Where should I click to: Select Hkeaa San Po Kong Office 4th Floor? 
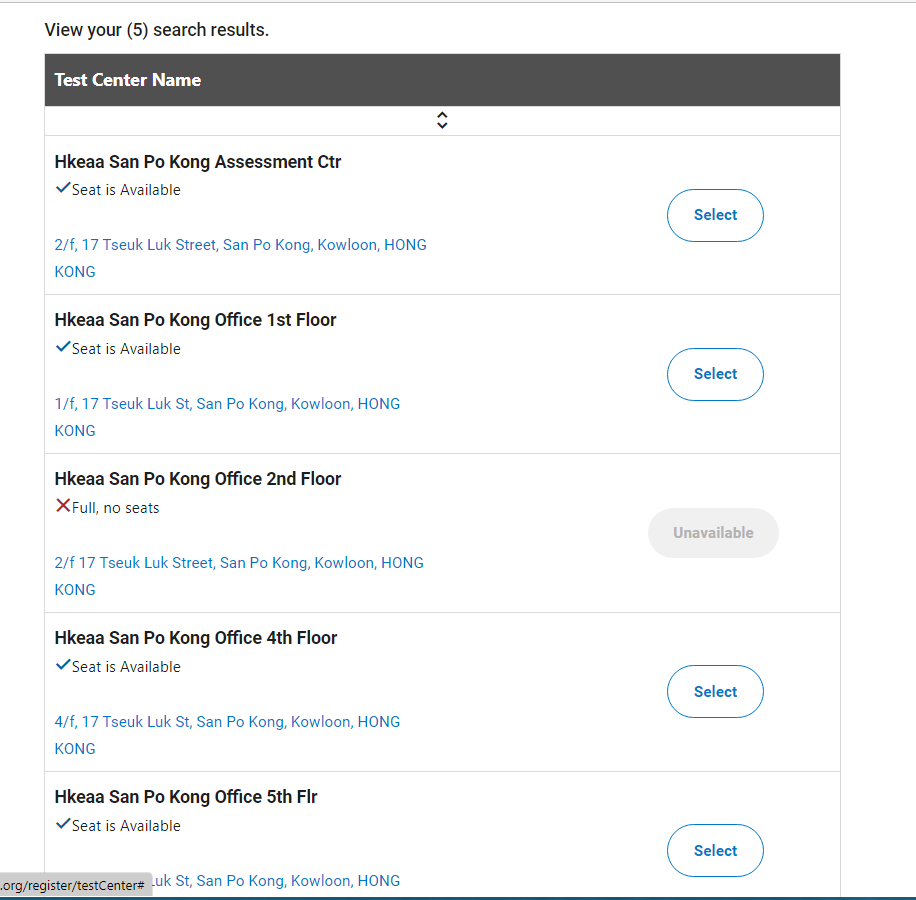(x=715, y=691)
